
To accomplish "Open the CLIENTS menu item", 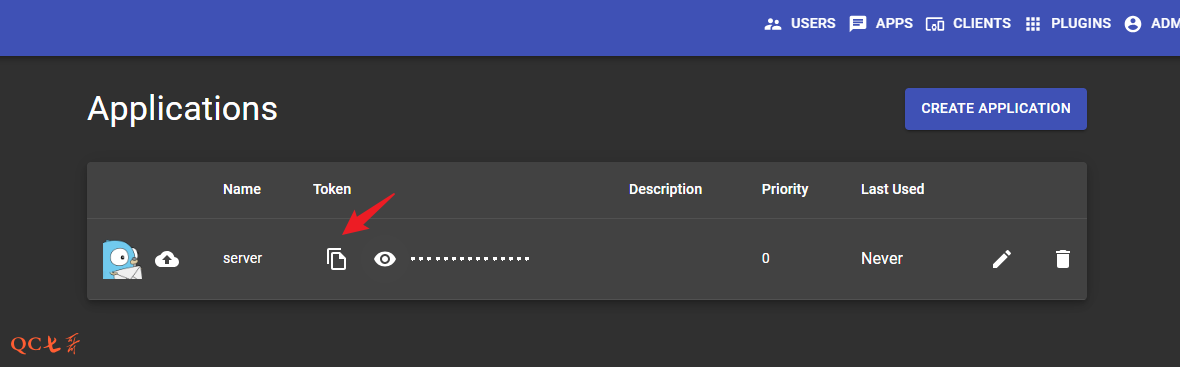I will click(x=982, y=23).
